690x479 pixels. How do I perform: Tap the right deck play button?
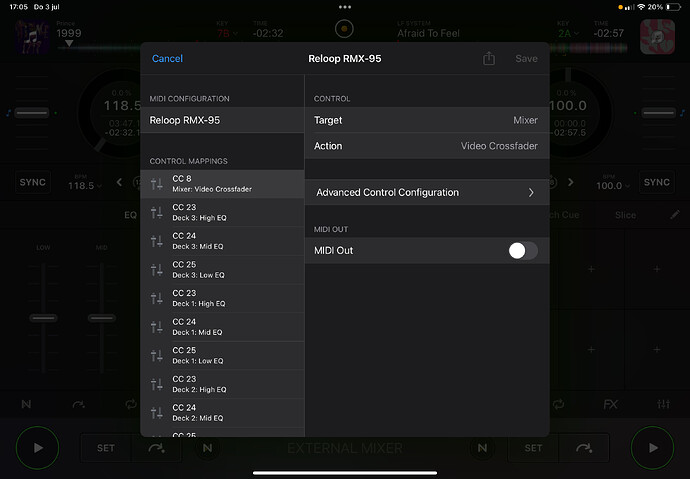[x=652, y=448]
